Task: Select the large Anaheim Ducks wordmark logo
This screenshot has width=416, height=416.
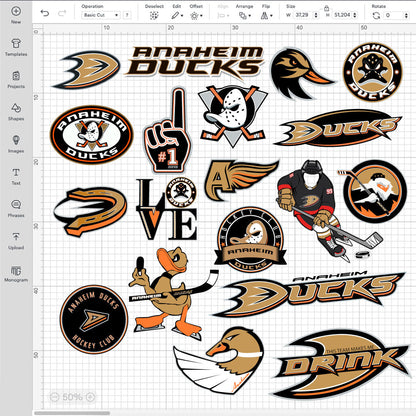Action: pos(310,293)
